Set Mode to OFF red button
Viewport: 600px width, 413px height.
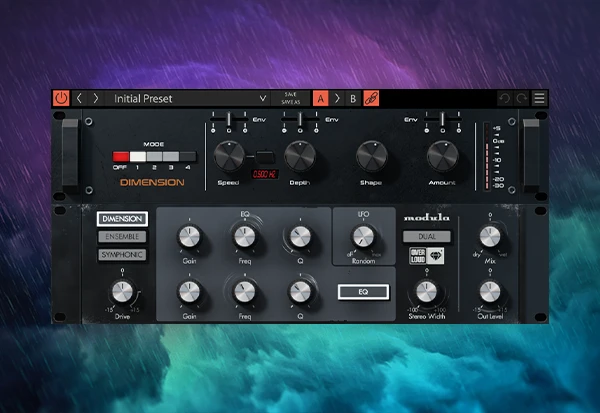tap(121, 157)
